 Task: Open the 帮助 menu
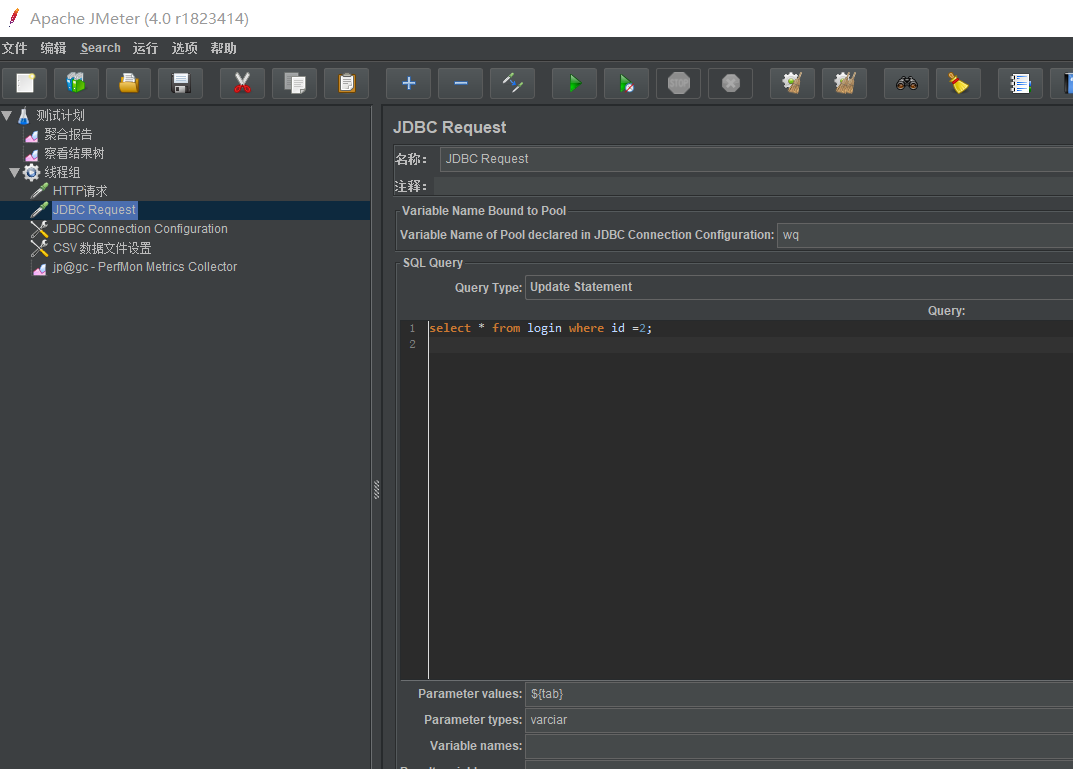(x=223, y=48)
